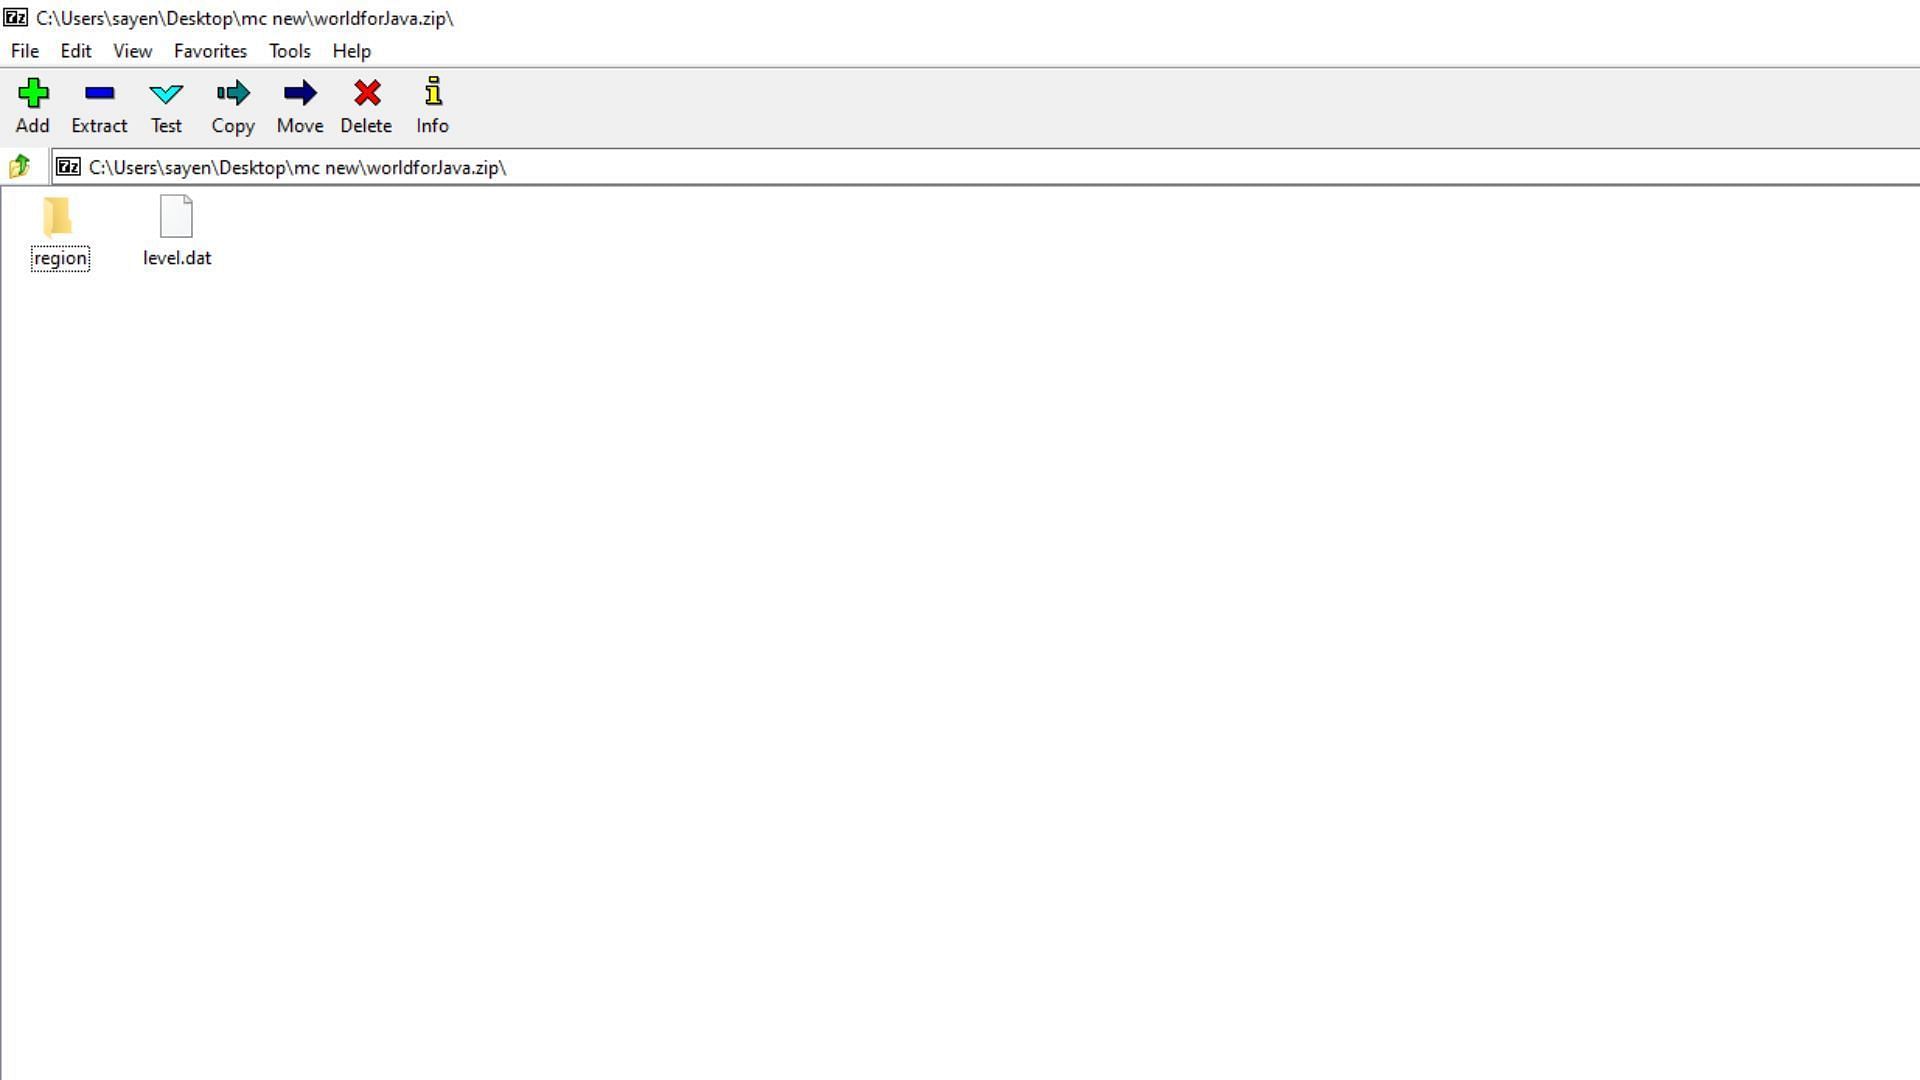Viewport: 1920px width, 1080px height.
Task: Select level.dat file in archive
Action: [x=177, y=231]
